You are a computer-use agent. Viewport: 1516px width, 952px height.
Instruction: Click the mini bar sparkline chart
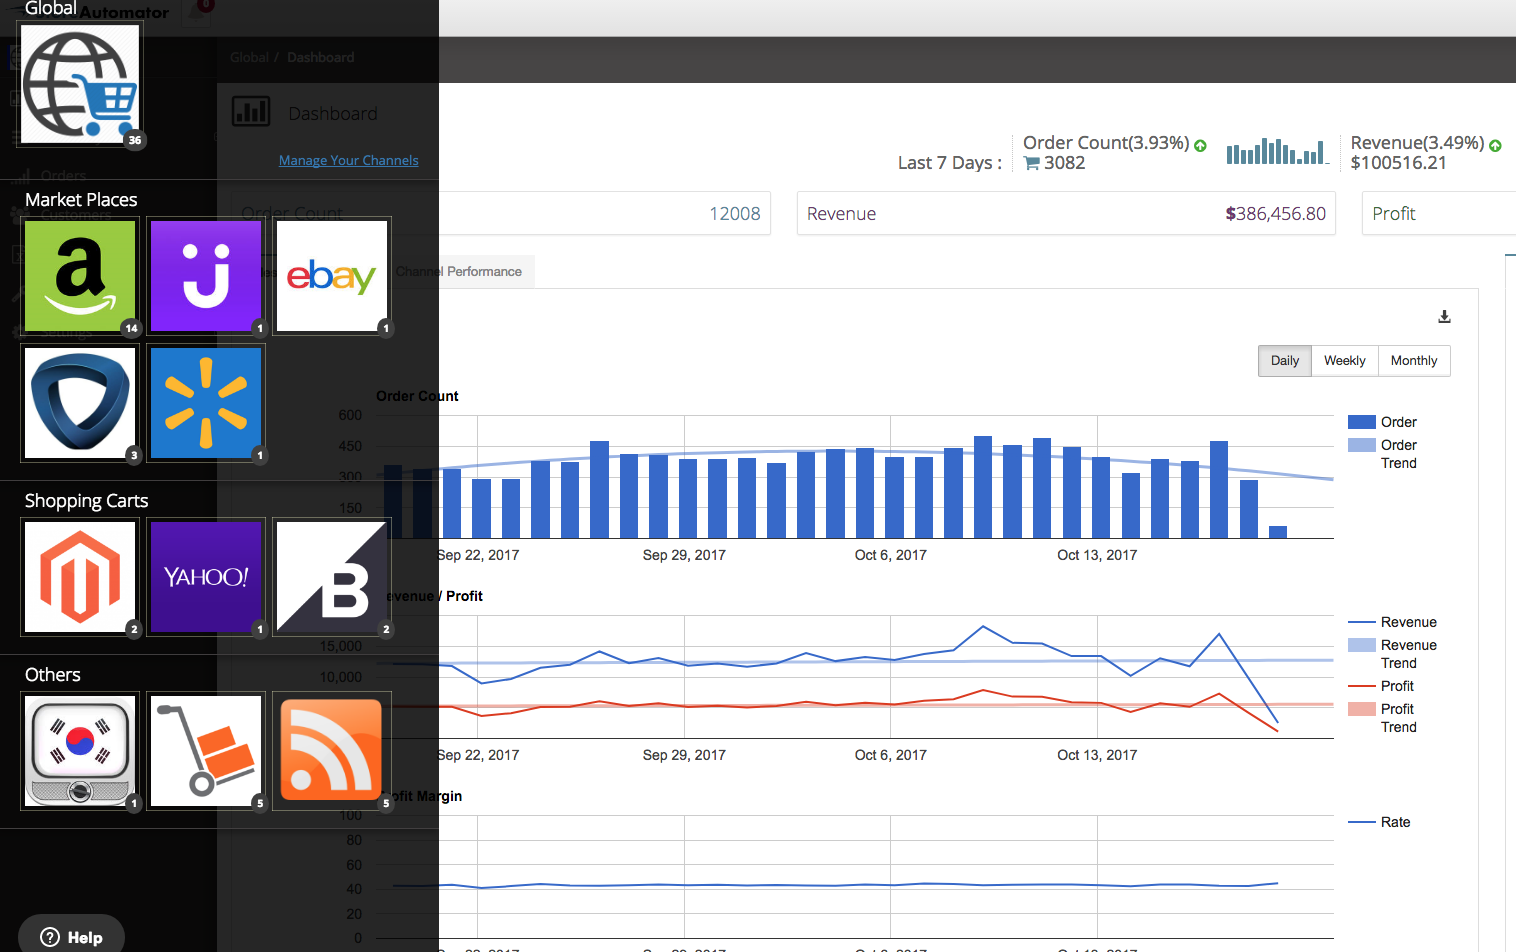coord(1277,151)
